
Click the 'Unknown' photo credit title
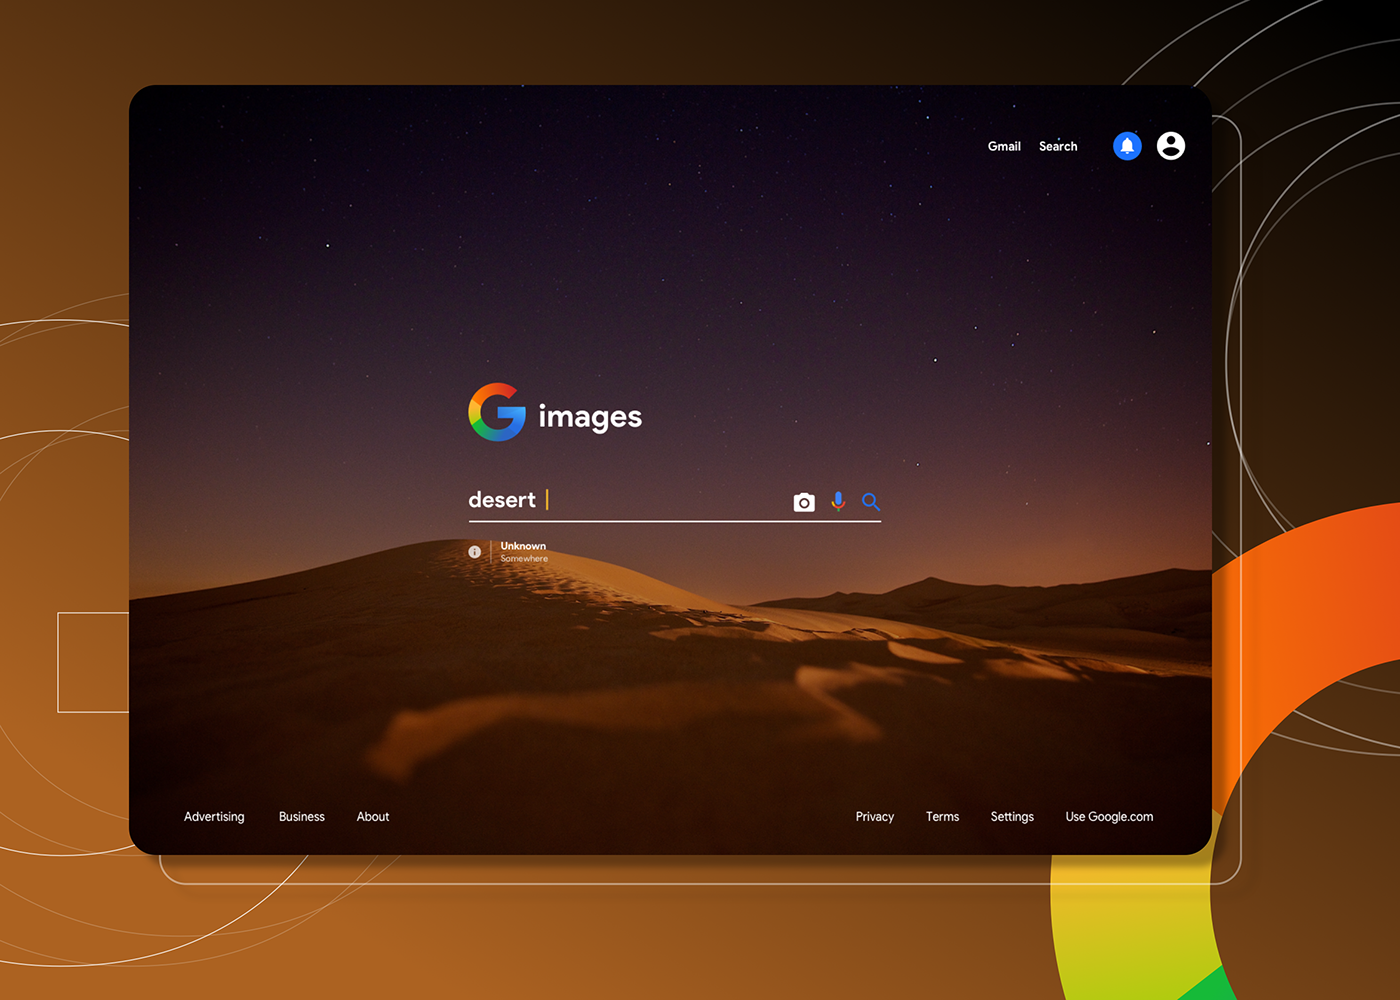523,546
